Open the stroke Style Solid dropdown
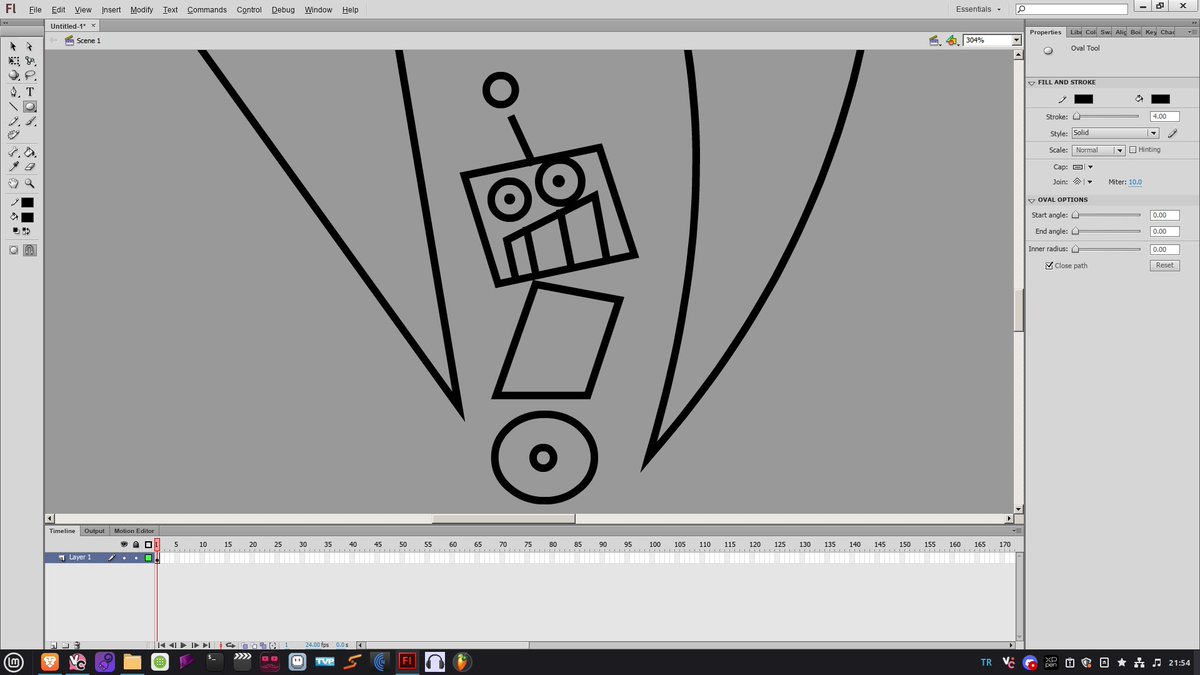This screenshot has height=675, width=1200. click(1114, 133)
